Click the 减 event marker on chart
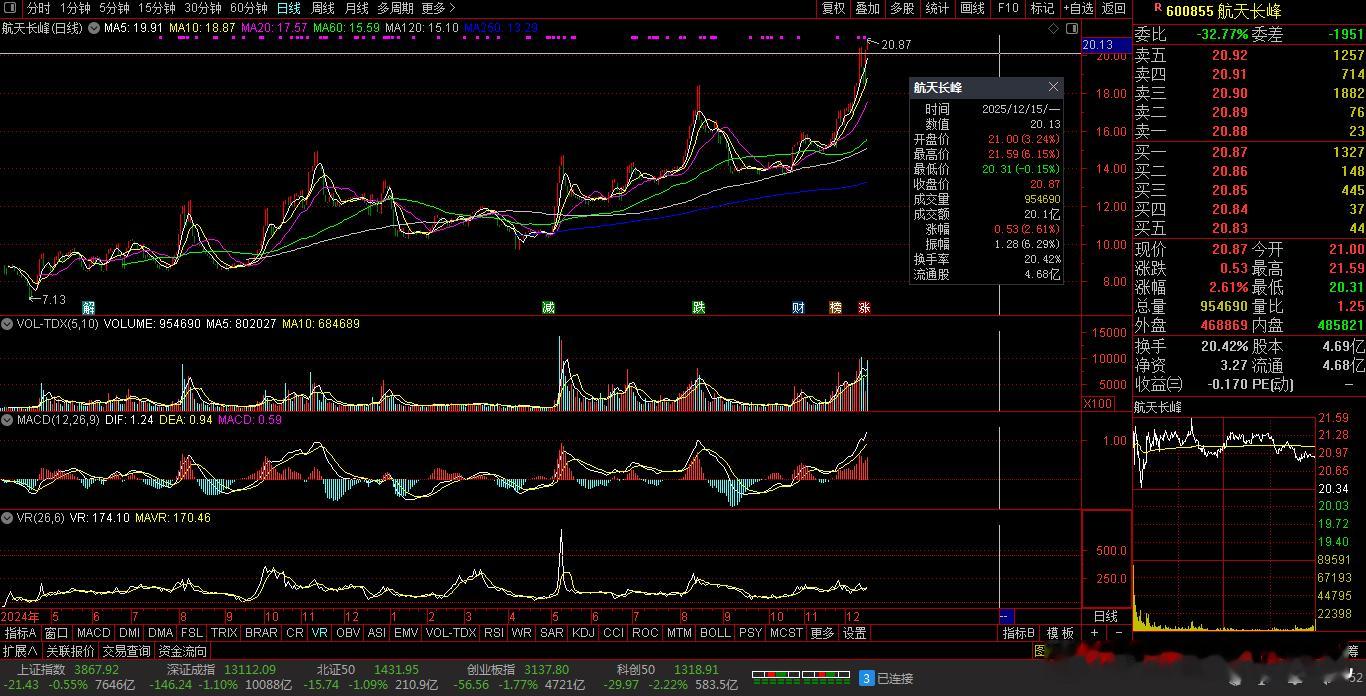Image resolution: width=1366 pixels, height=696 pixels. pyautogui.click(x=548, y=307)
